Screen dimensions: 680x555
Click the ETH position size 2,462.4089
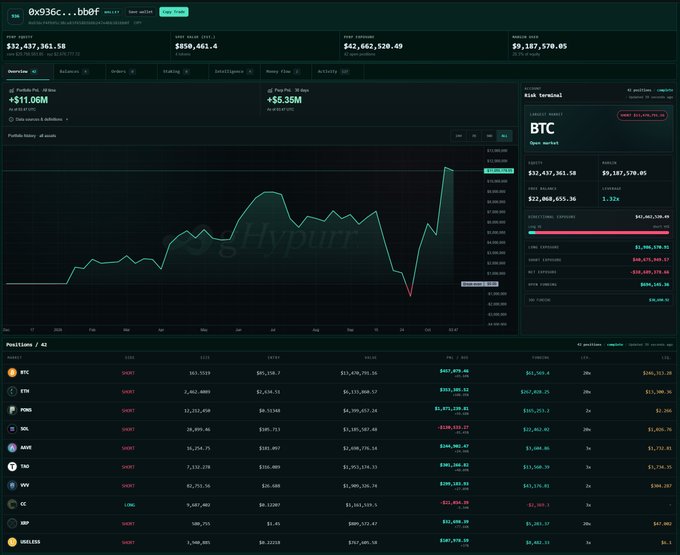197,392
